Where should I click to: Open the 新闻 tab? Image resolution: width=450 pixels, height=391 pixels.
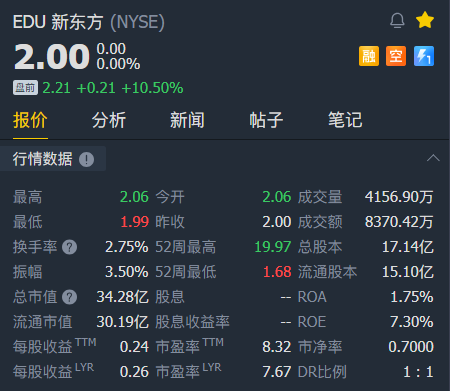coord(187,120)
